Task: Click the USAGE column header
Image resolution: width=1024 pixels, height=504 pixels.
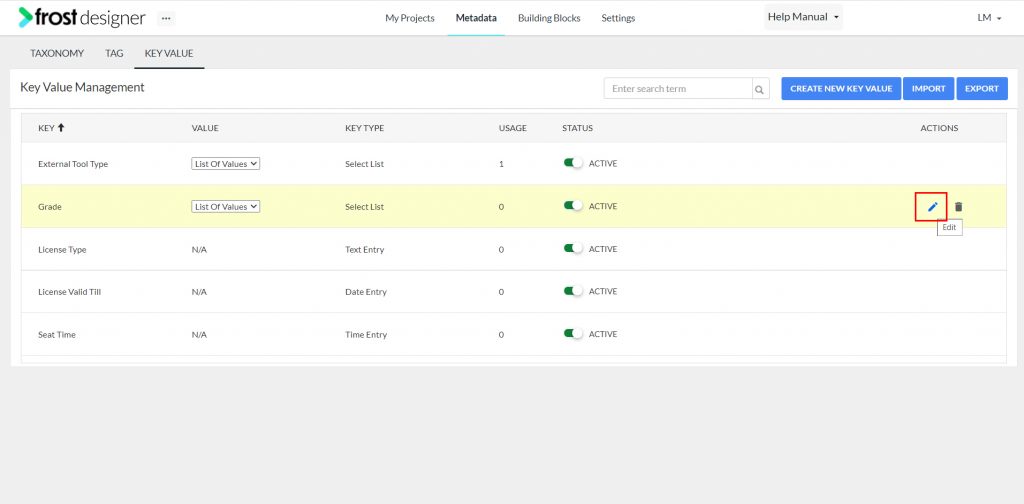Action: (513, 128)
